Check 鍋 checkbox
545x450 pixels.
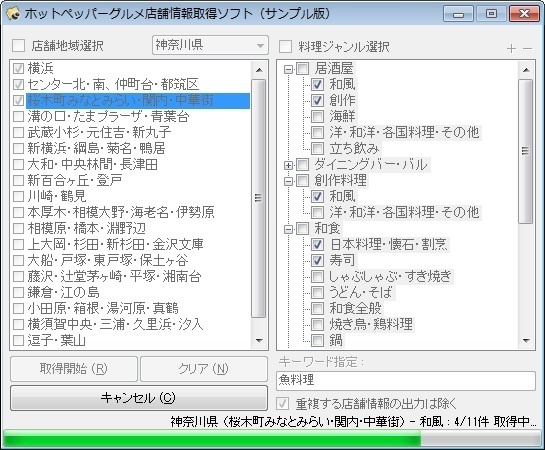click(317, 340)
